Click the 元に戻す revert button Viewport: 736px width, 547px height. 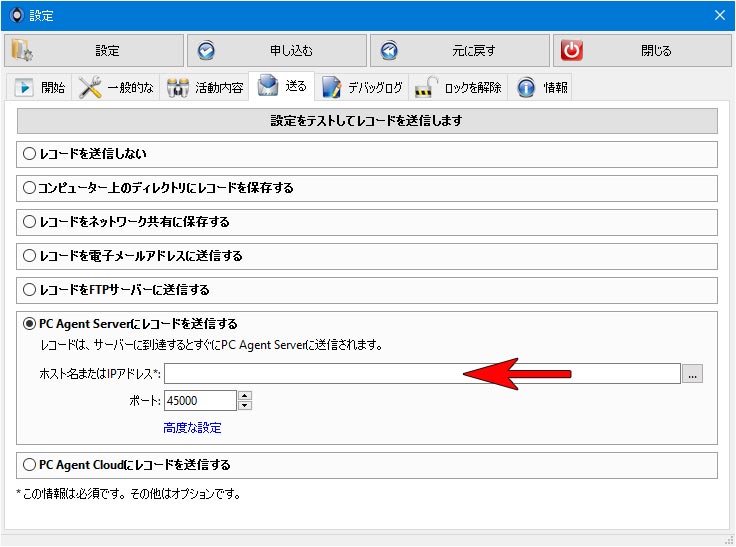460,50
